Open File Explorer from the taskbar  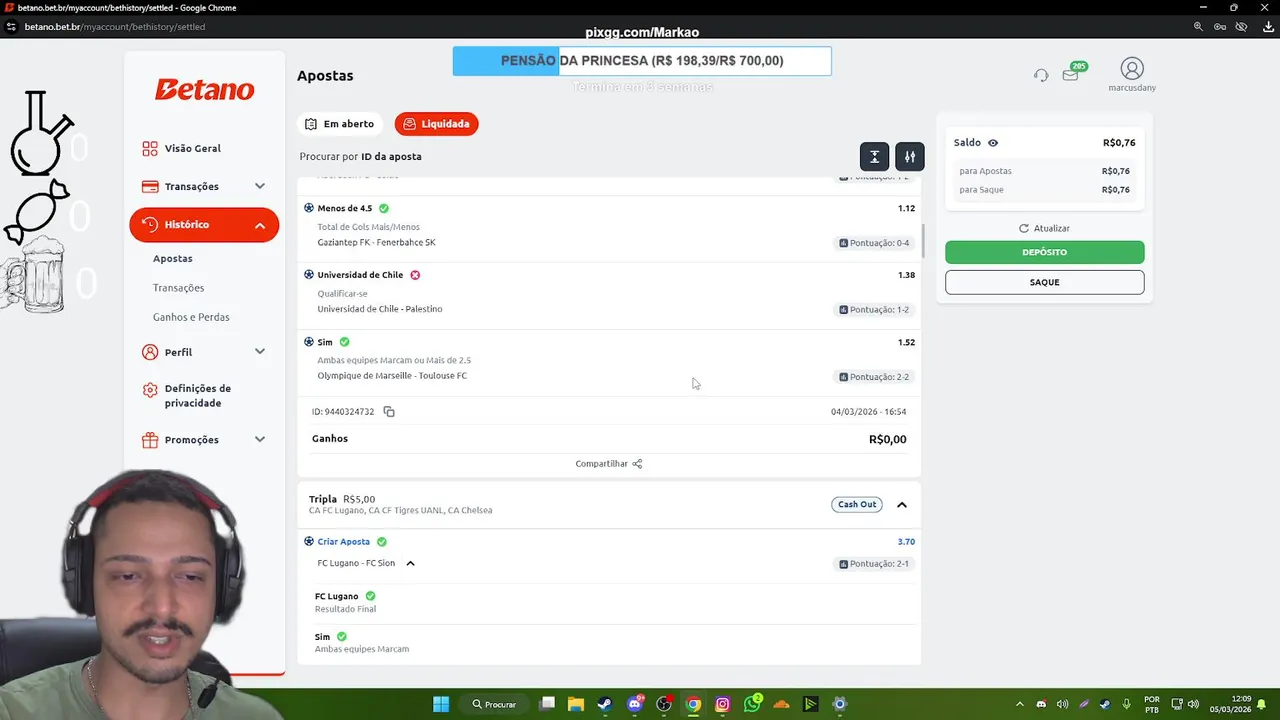(576, 704)
